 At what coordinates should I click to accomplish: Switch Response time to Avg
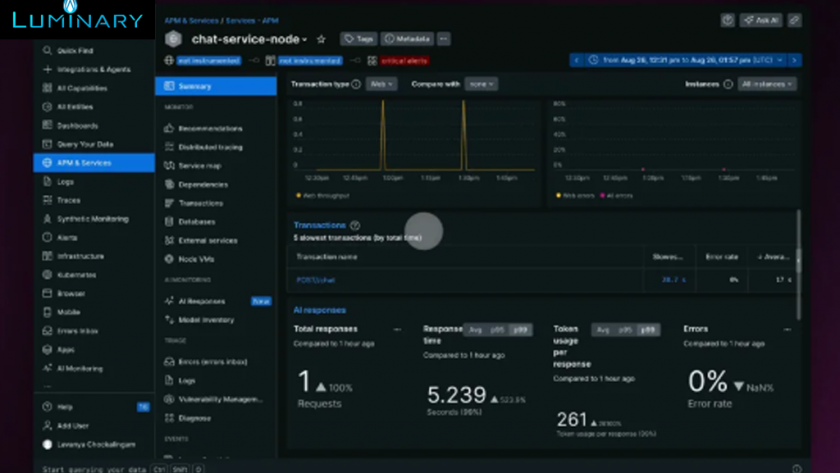click(476, 330)
